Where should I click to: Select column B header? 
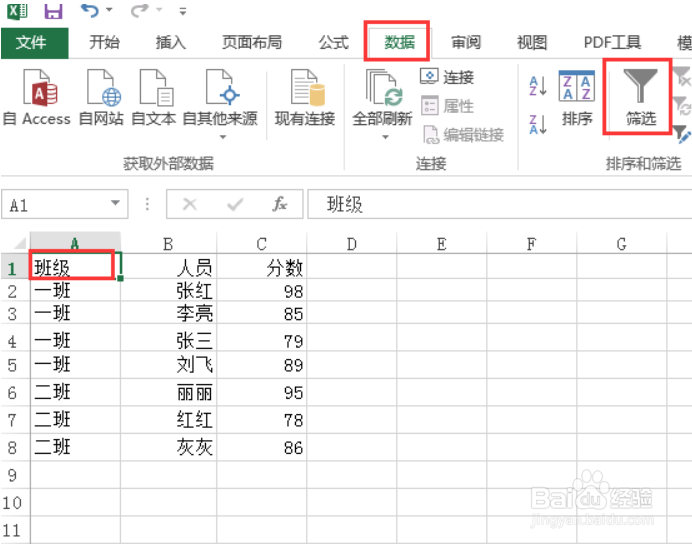pos(168,243)
